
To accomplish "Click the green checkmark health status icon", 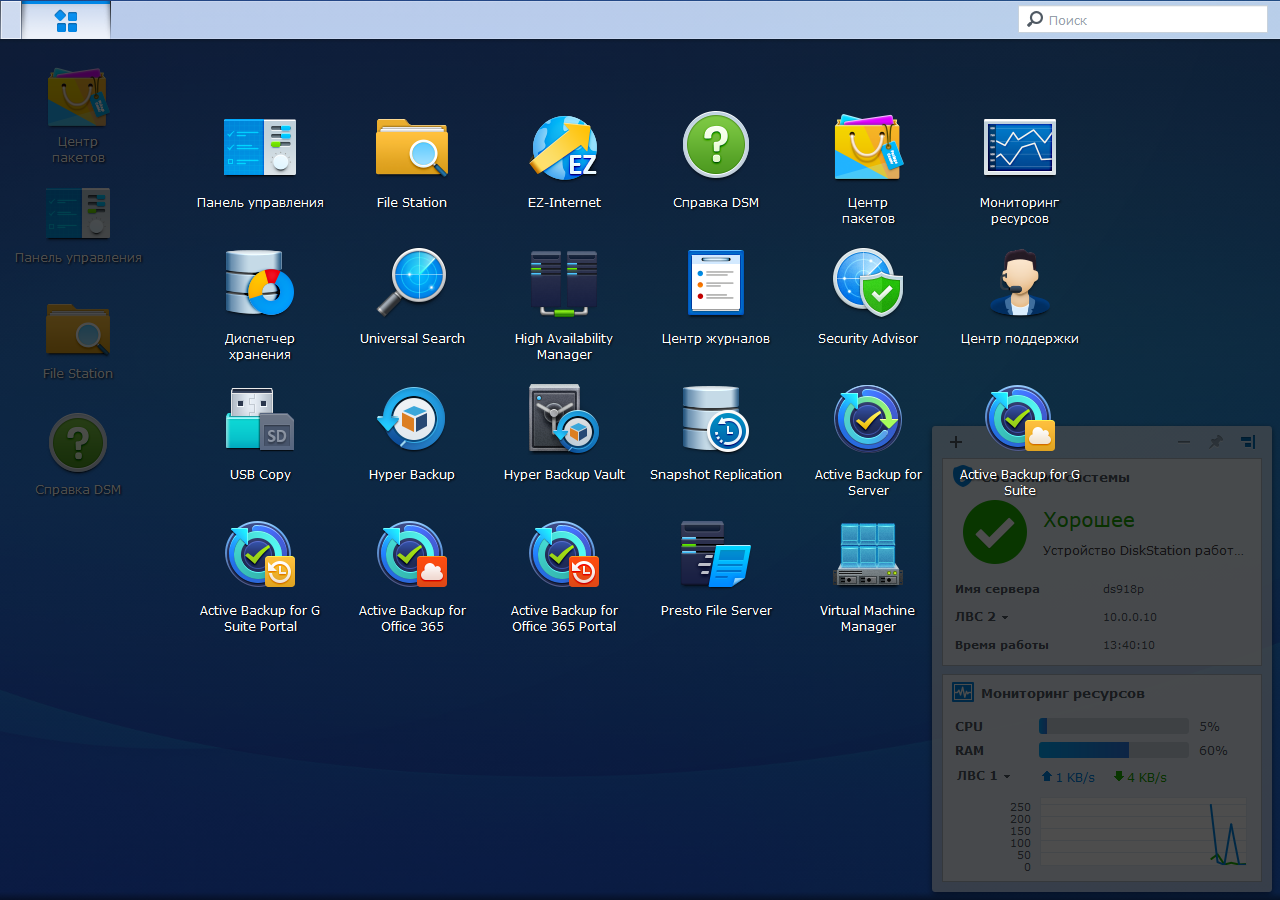I will [995, 533].
